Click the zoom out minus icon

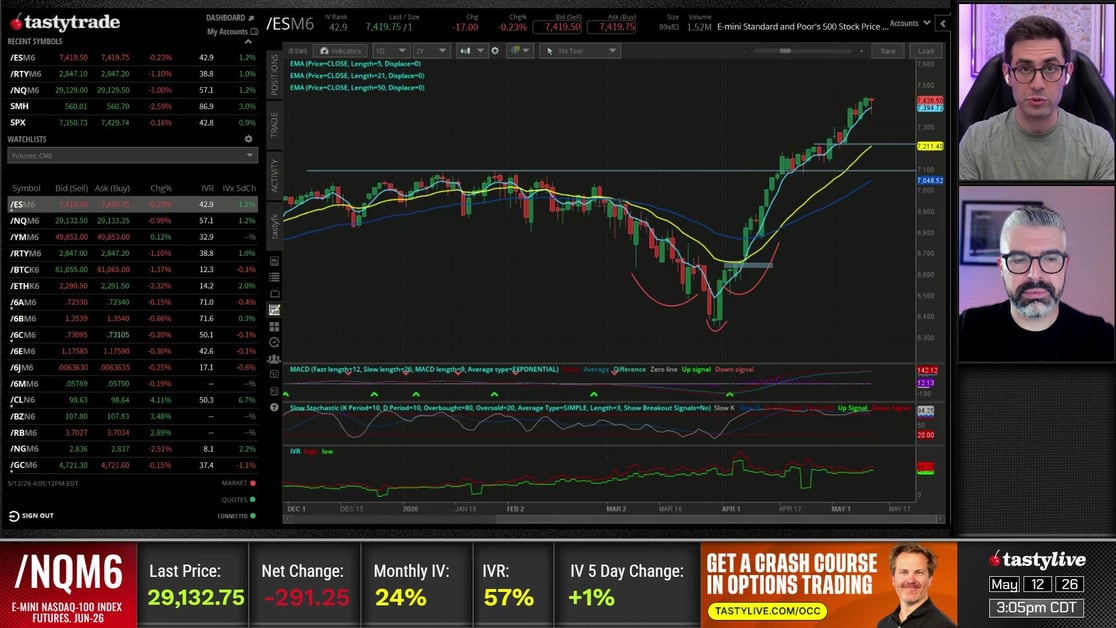click(x=744, y=51)
